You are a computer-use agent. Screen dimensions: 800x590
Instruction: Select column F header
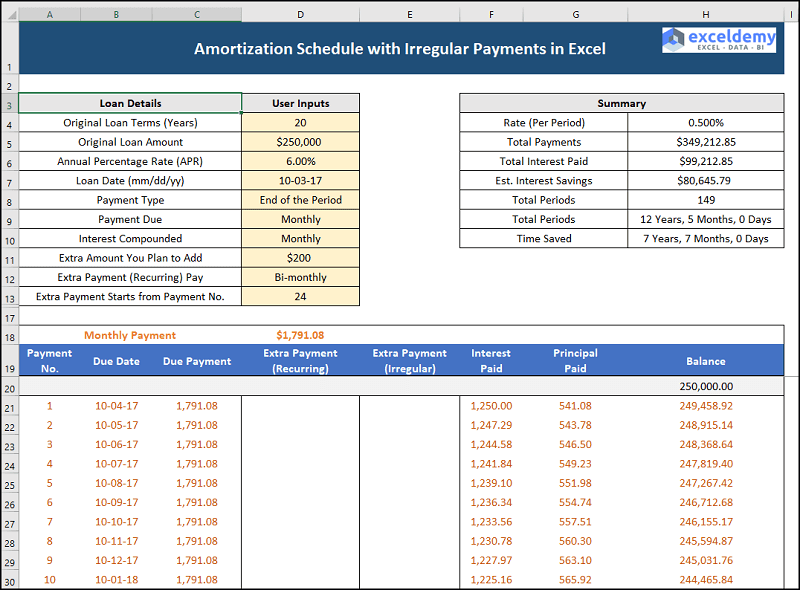[x=491, y=15]
